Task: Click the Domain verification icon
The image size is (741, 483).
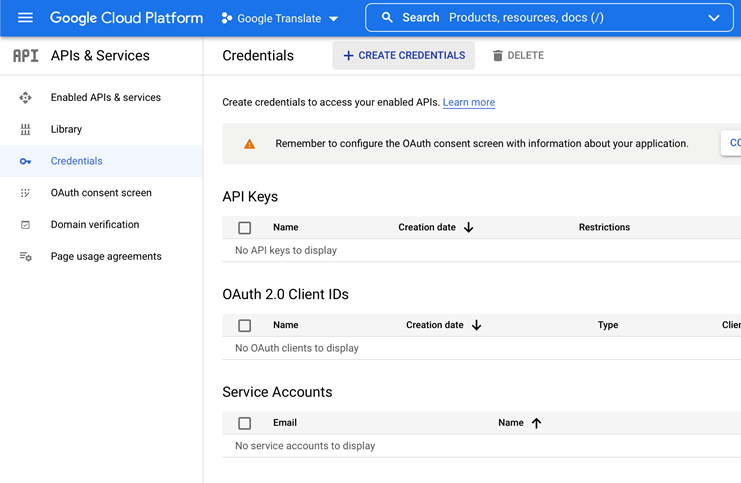Action: point(25,225)
